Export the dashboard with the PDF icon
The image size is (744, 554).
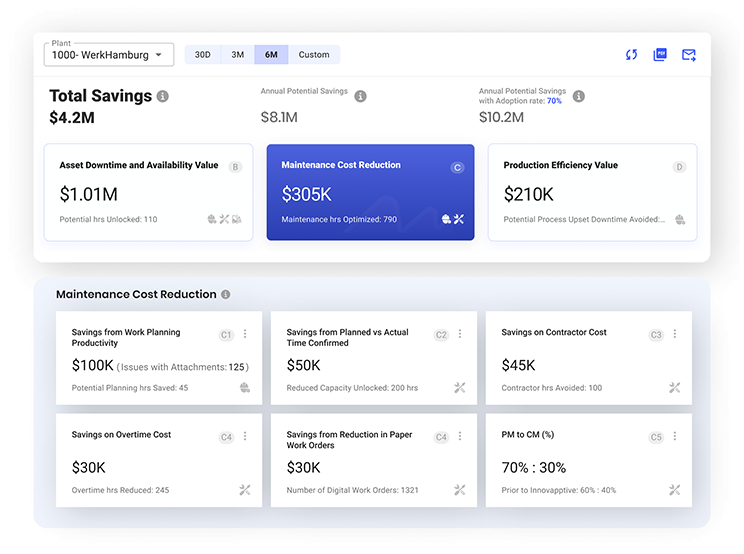[x=660, y=55]
